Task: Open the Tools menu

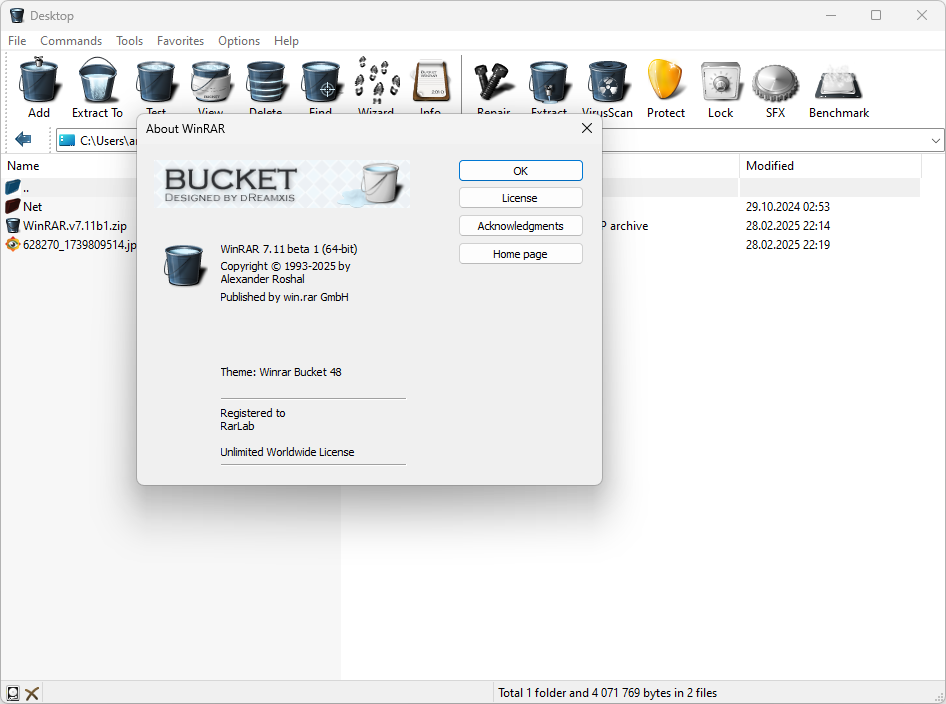Action: tap(129, 40)
